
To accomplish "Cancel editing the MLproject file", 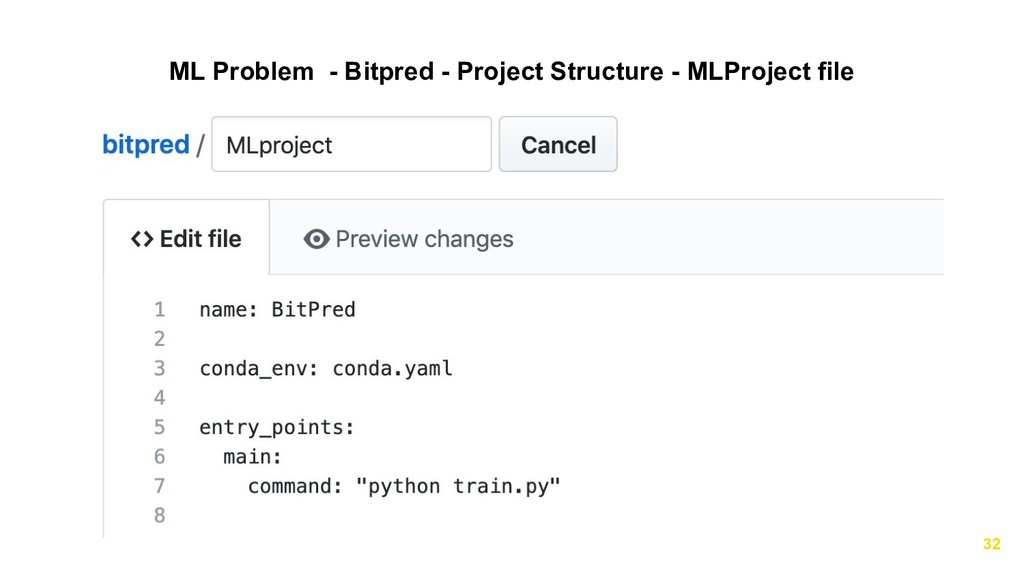I will click(x=558, y=144).
